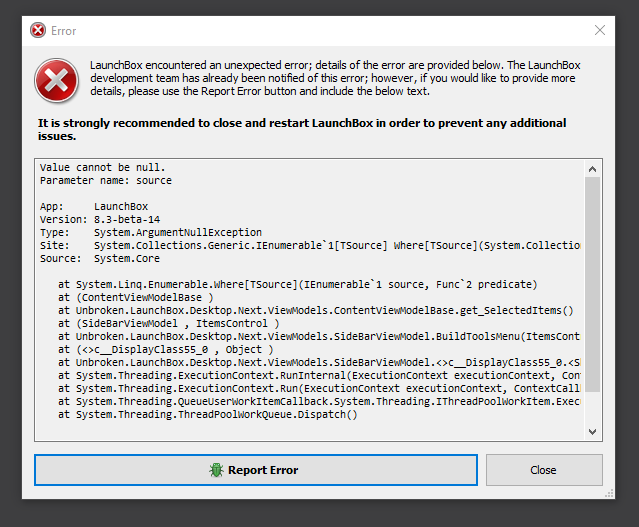Click the Report Error button

(x=256, y=470)
